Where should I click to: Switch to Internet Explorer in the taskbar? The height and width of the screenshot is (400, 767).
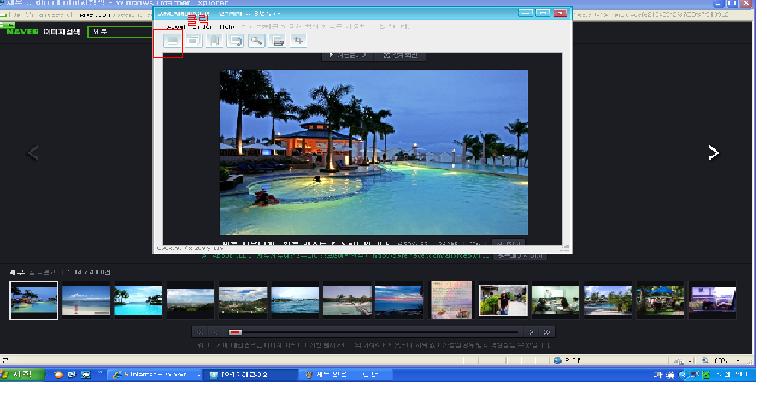click(x=150, y=375)
